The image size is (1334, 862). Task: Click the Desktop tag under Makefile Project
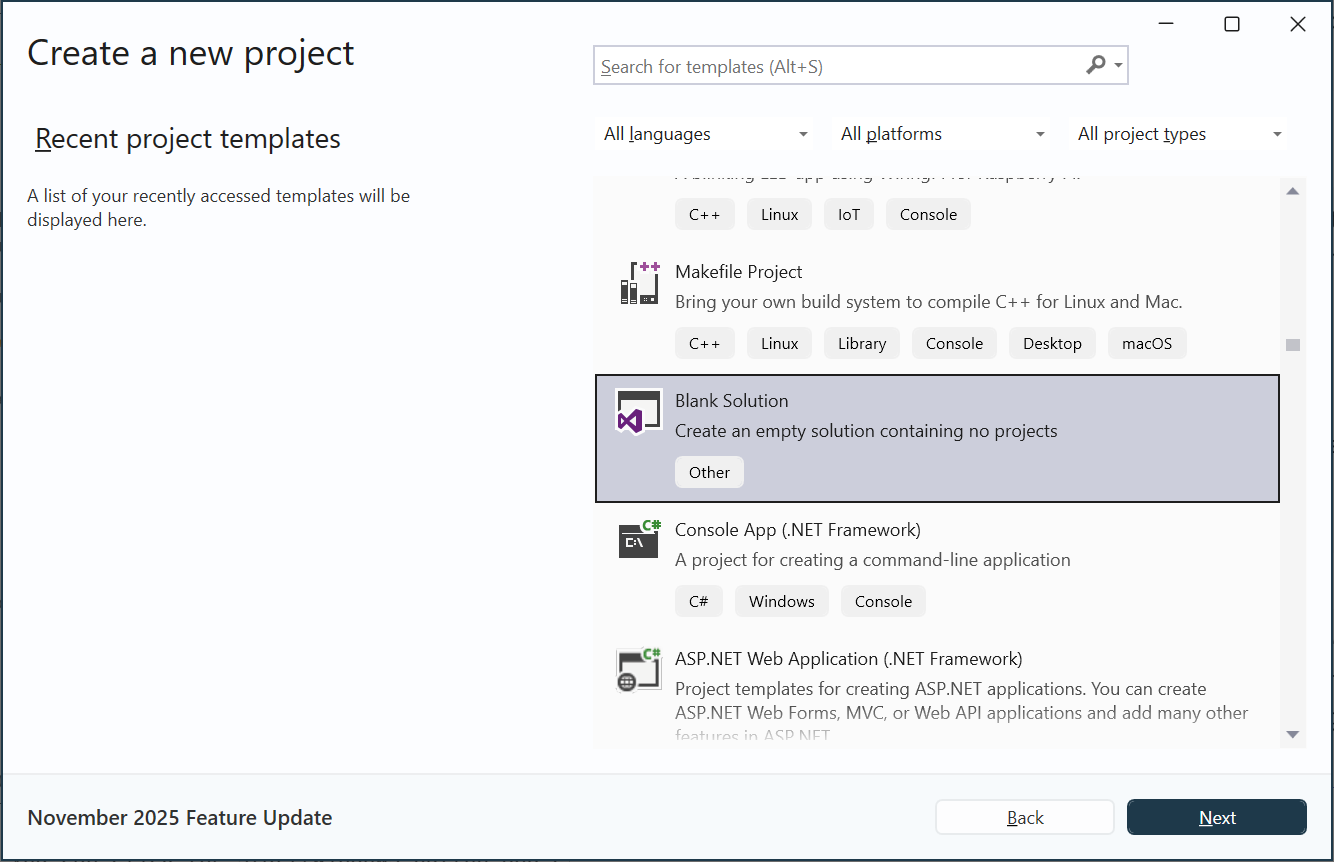point(1052,343)
